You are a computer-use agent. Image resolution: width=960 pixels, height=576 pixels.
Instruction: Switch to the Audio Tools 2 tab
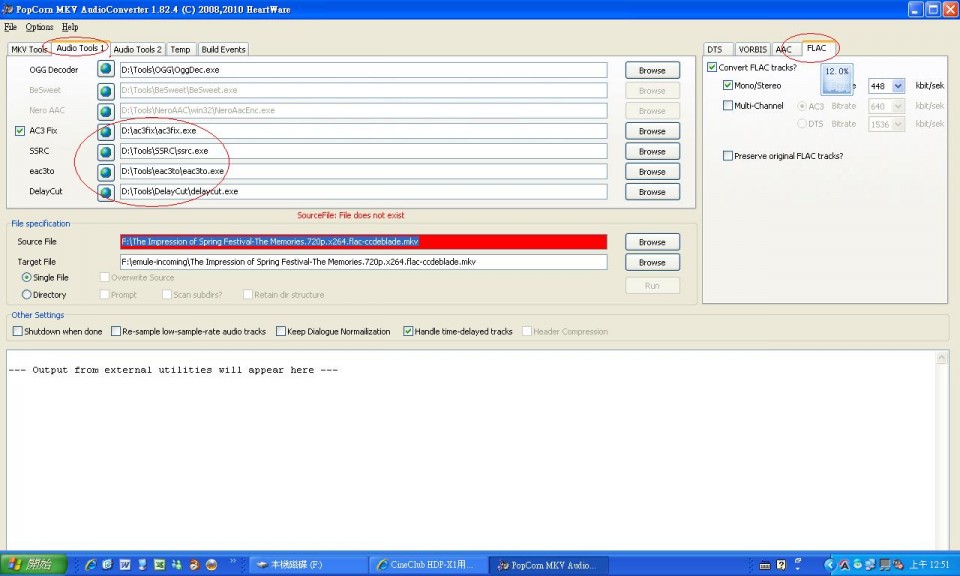click(137, 50)
